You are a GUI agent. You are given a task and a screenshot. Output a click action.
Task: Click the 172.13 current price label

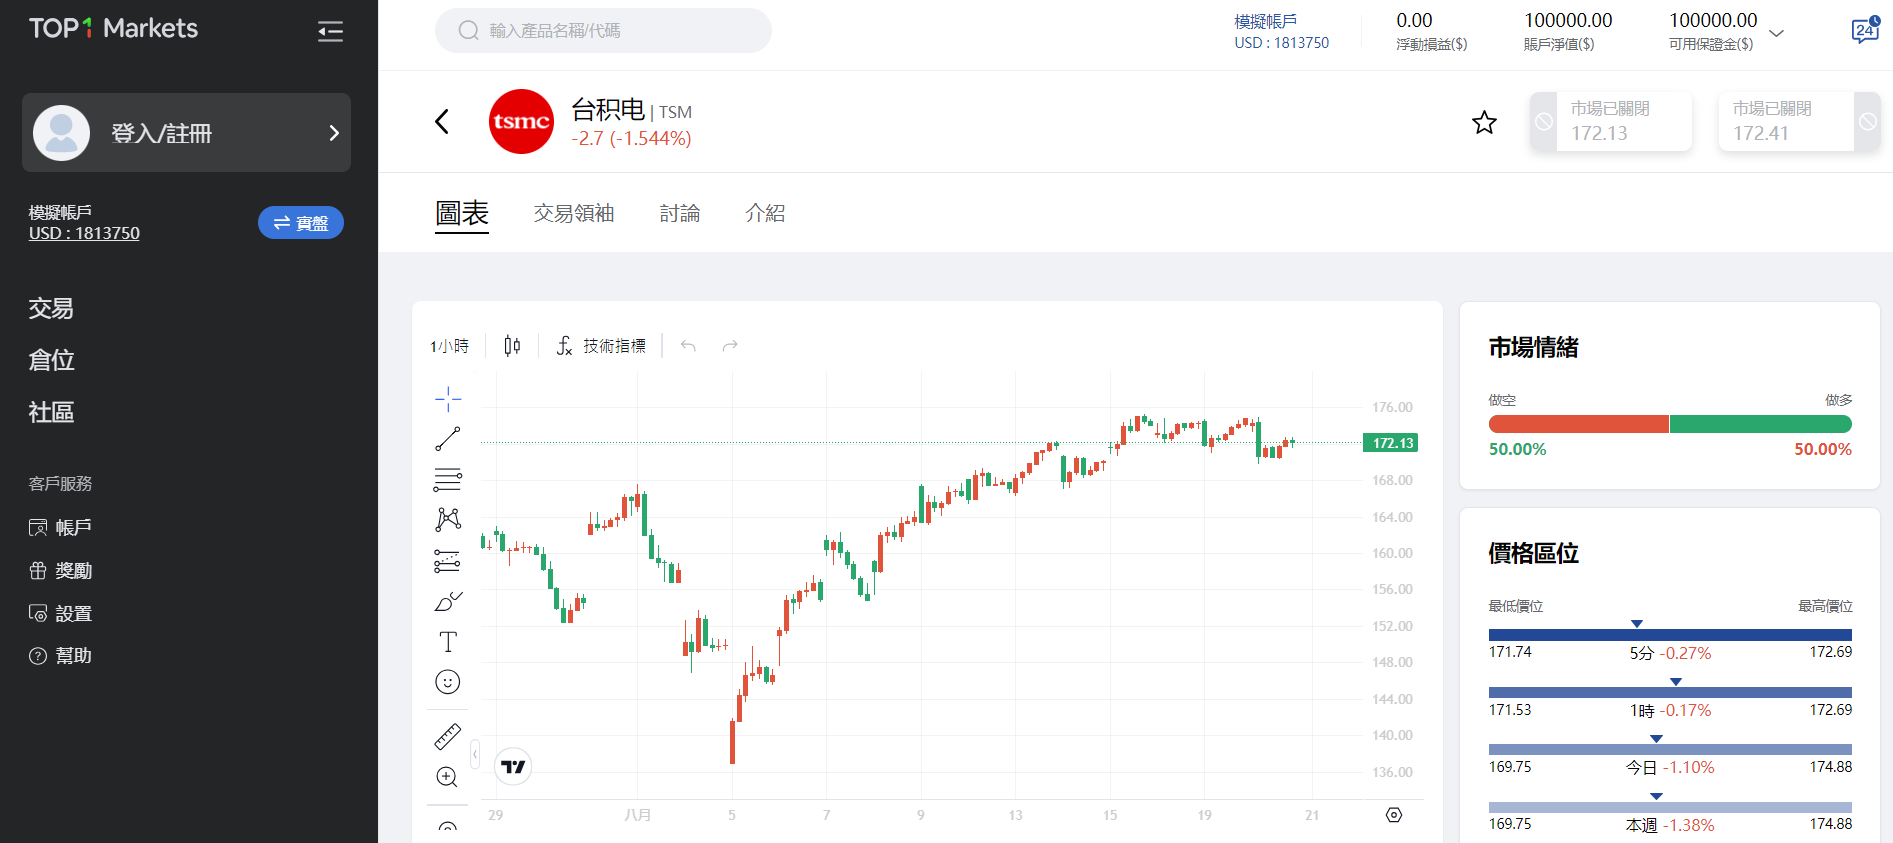1391,443
